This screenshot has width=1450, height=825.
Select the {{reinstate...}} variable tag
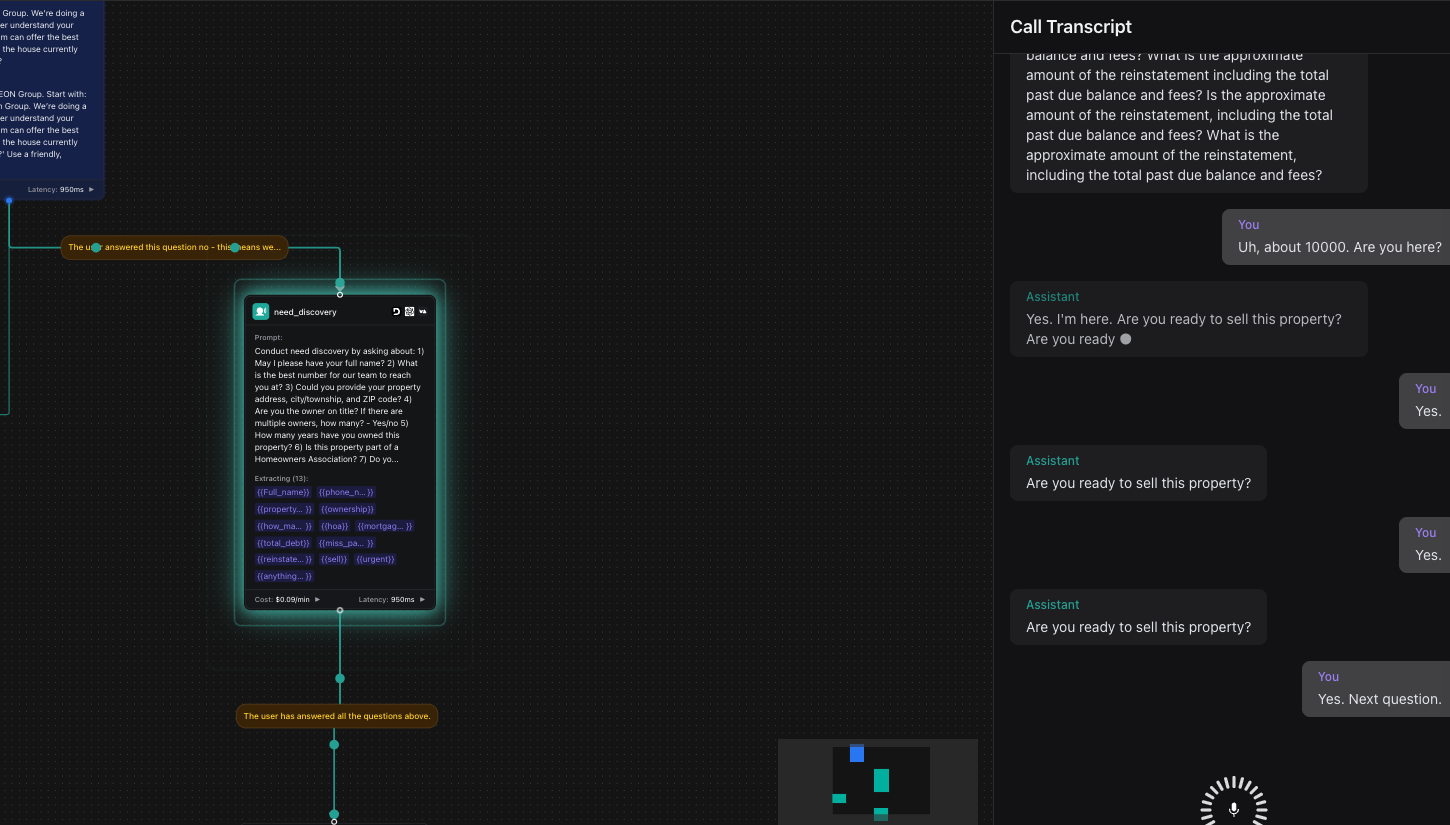pos(284,559)
